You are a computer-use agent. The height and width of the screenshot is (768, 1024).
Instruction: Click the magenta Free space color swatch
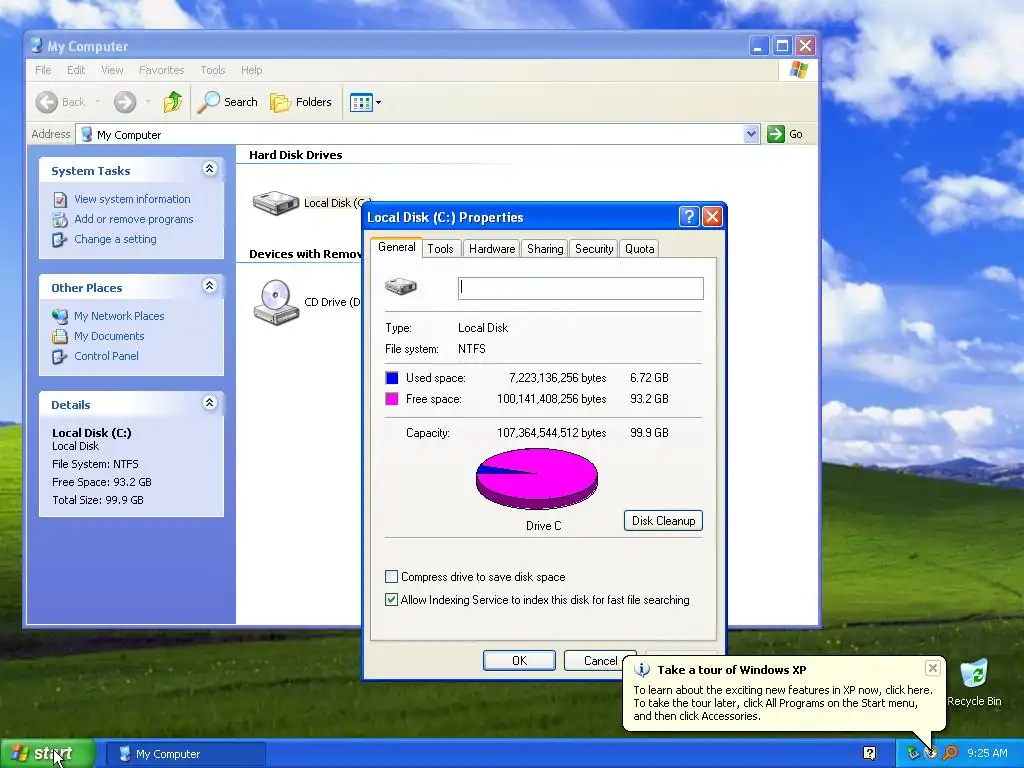[392, 399]
